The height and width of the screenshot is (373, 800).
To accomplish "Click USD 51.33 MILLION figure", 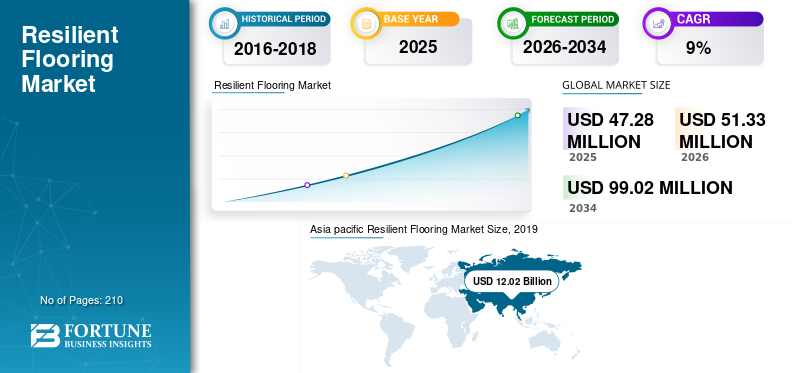I will [x=722, y=131].
